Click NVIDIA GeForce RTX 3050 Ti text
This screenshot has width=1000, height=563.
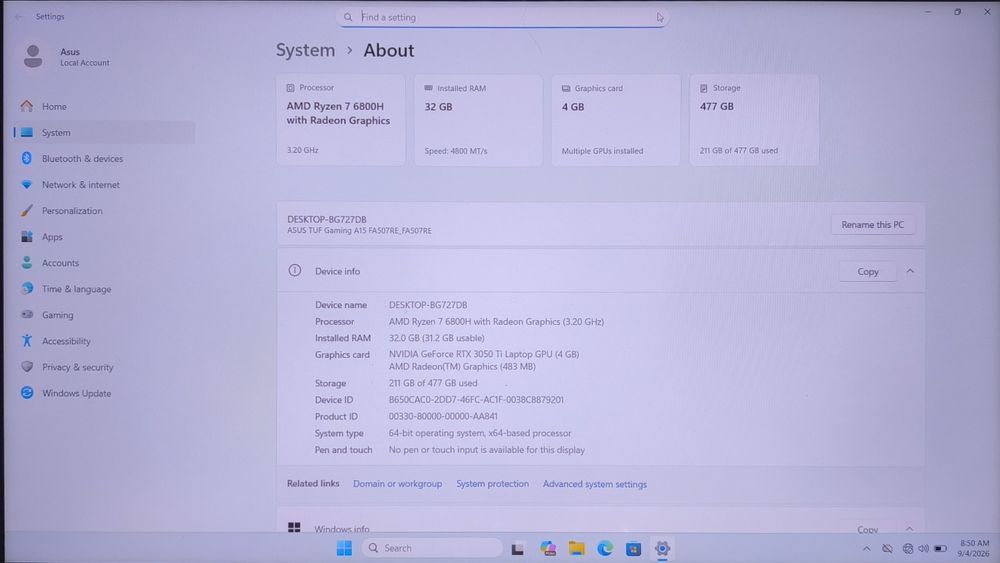pos(484,354)
